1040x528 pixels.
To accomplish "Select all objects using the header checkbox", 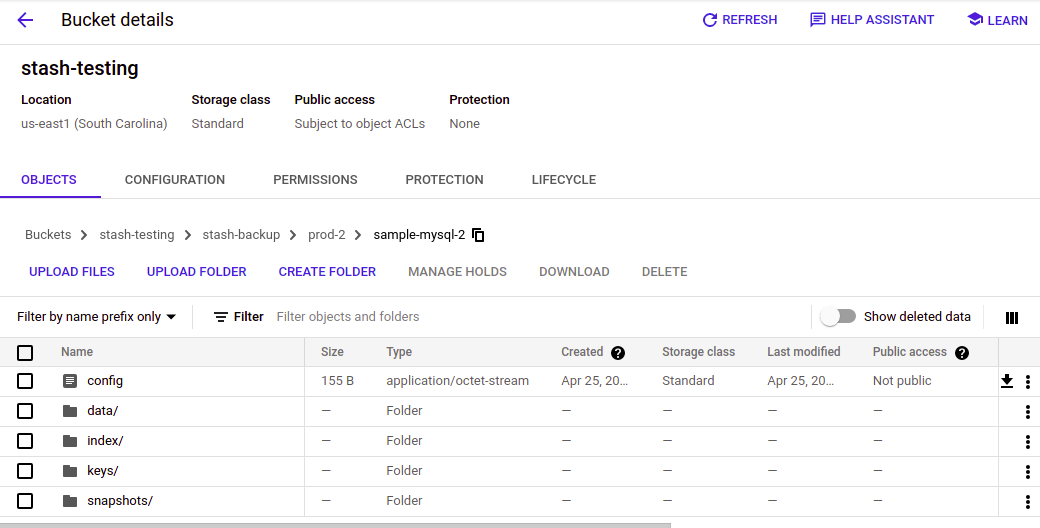I will click(x=25, y=353).
